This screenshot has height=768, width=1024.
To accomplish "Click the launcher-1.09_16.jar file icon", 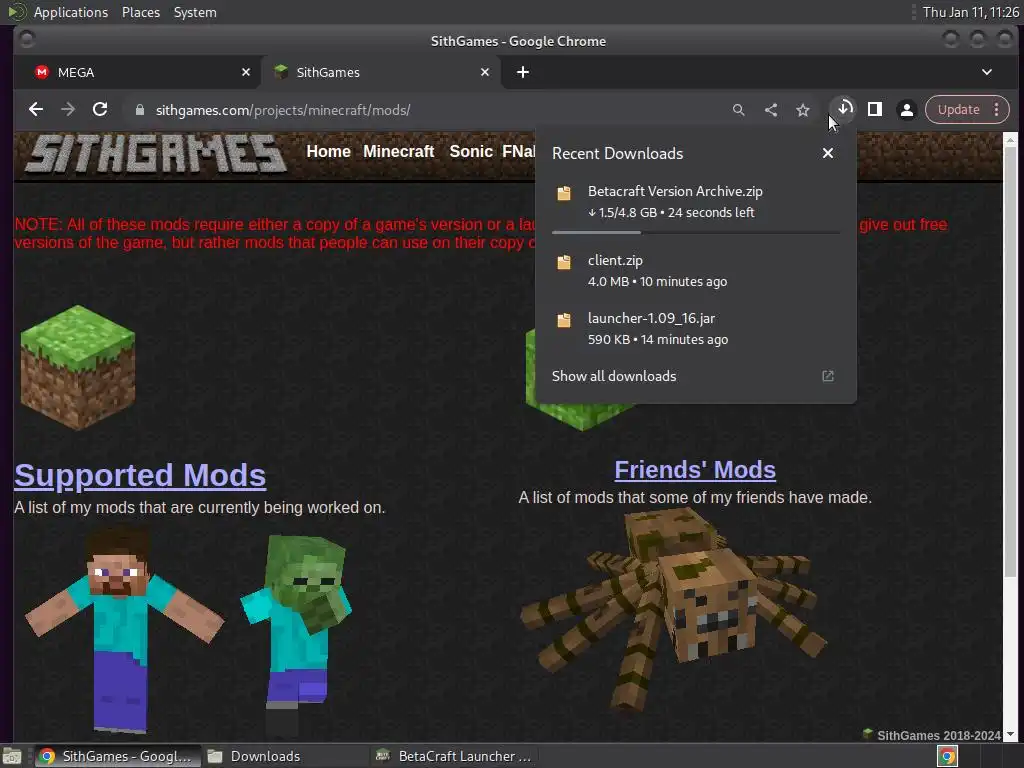I will pos(564,319).
